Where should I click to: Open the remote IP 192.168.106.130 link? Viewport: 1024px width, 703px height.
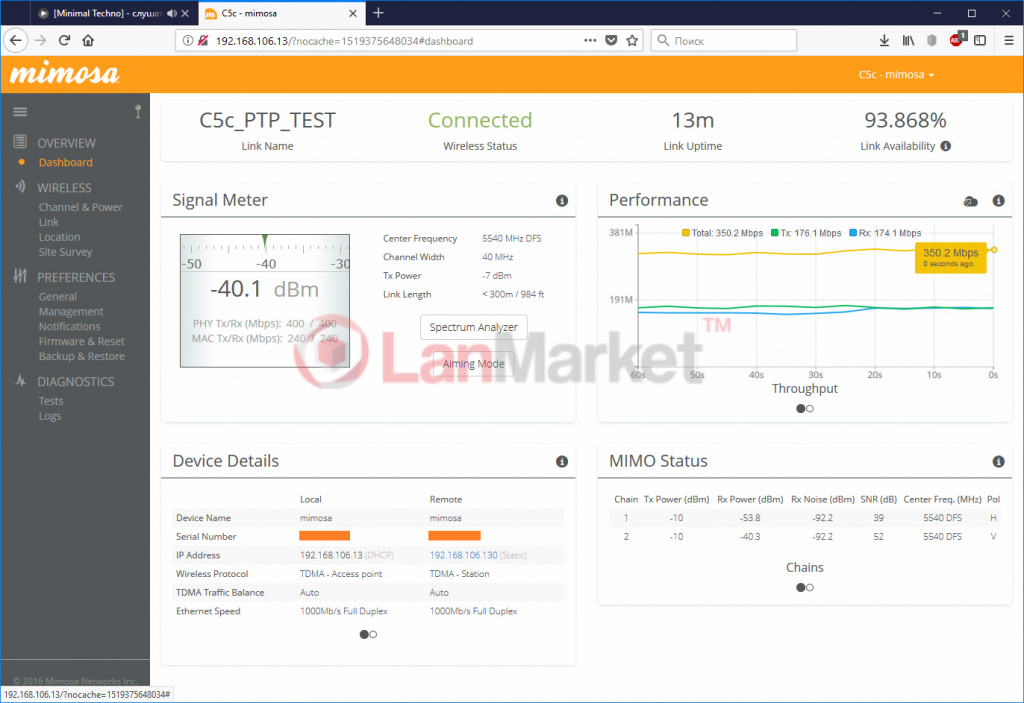(463, 554)
